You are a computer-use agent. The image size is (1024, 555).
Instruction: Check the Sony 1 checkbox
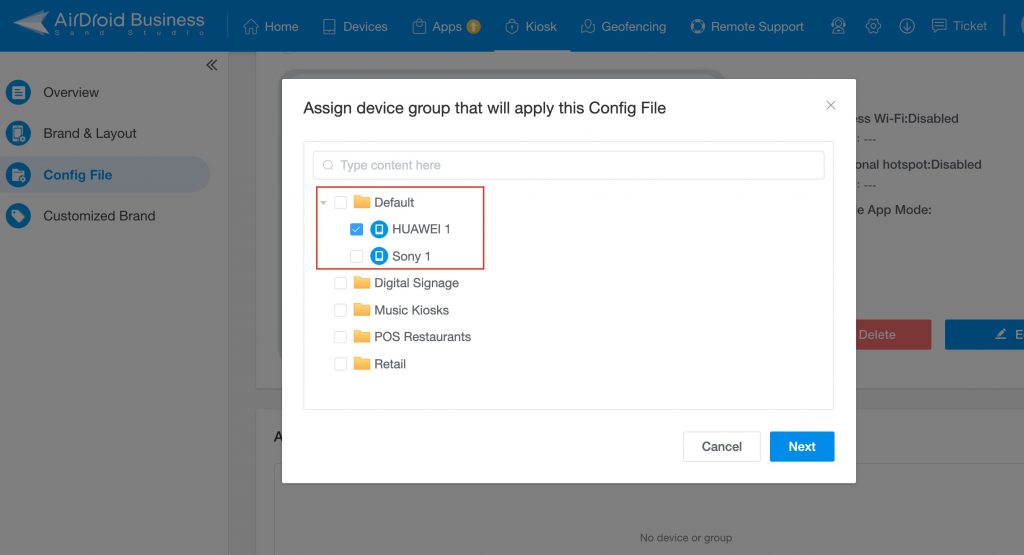pyautogui.click(x=357, y=256)
